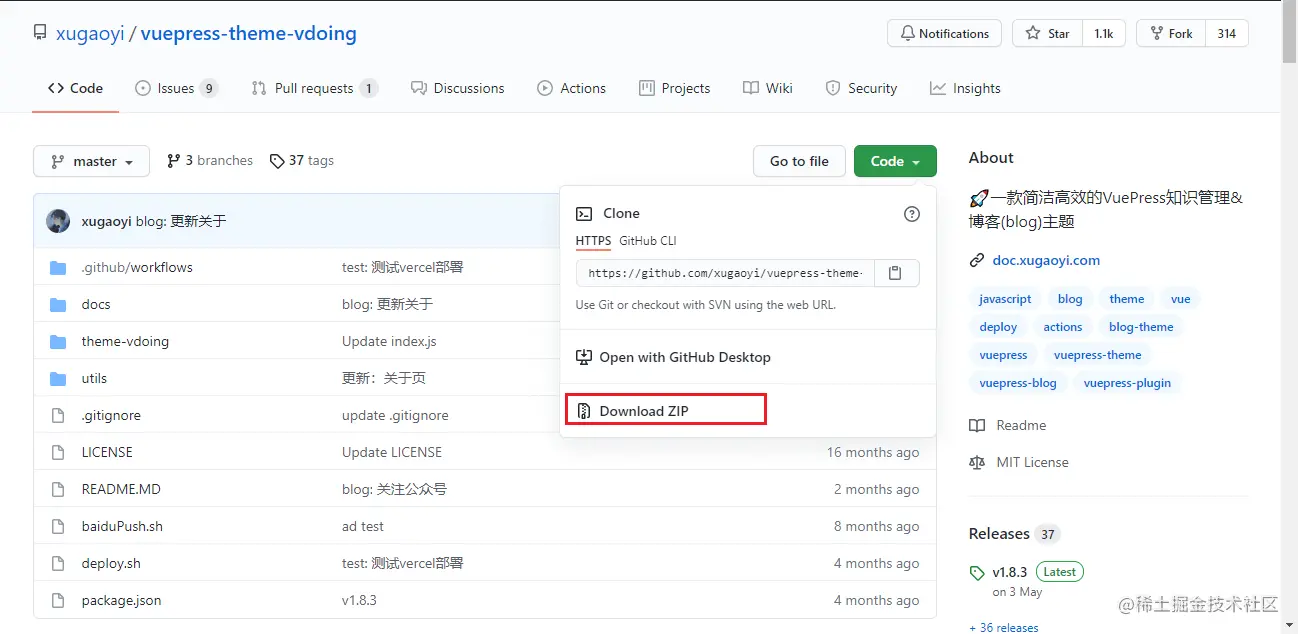Open the doc.xugaoyi.com website link
This screenshot has width=1298, height=634.
click(x=1046, y=260)
